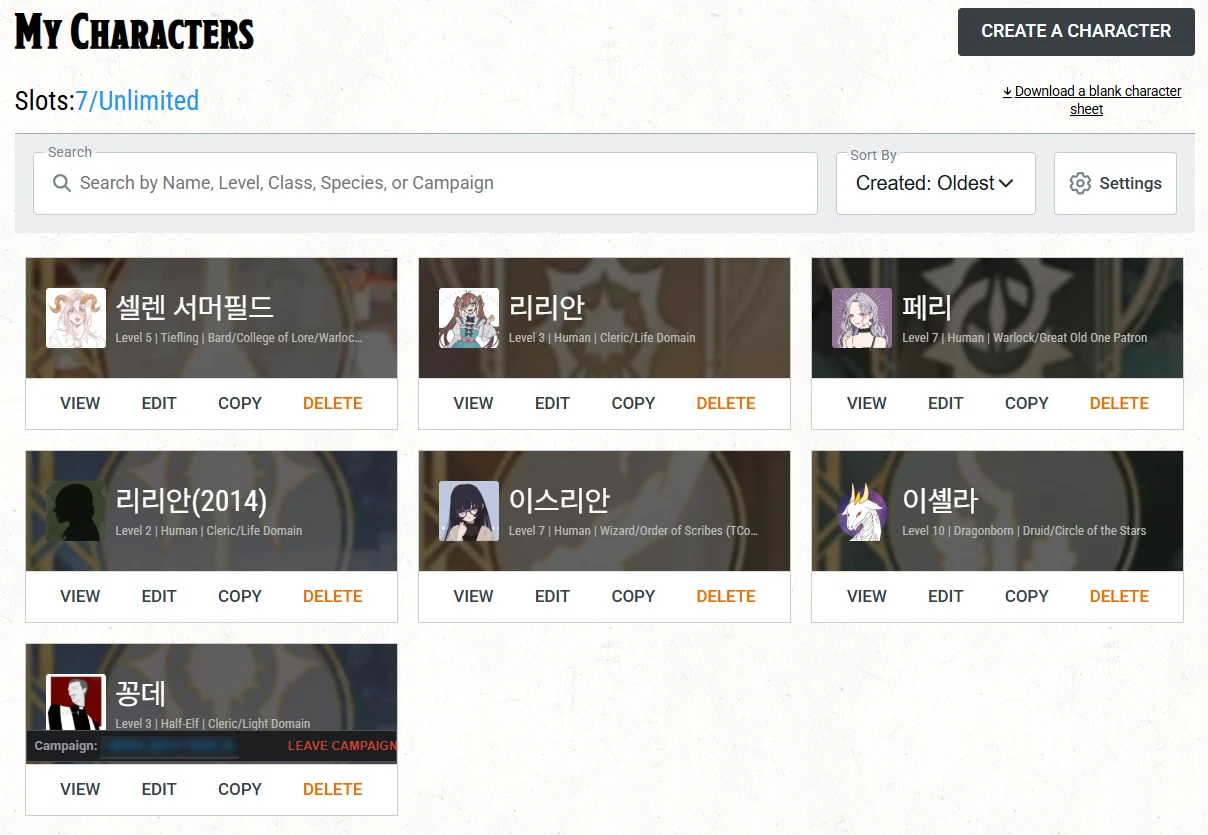View the 셀렌 서머필드 character
1208x835 pixels.
[80, 403]
